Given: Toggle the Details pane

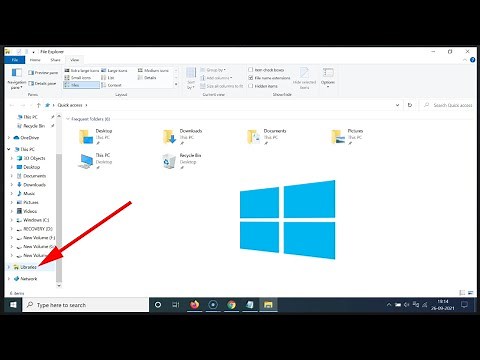Looking at the screenshot, I should pos(42,83).
